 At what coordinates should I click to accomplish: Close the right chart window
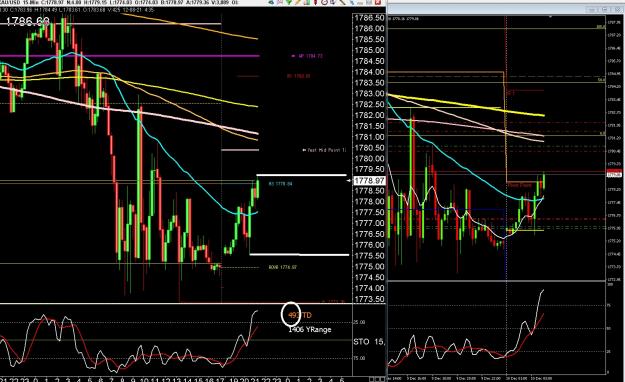click(619, 10)
